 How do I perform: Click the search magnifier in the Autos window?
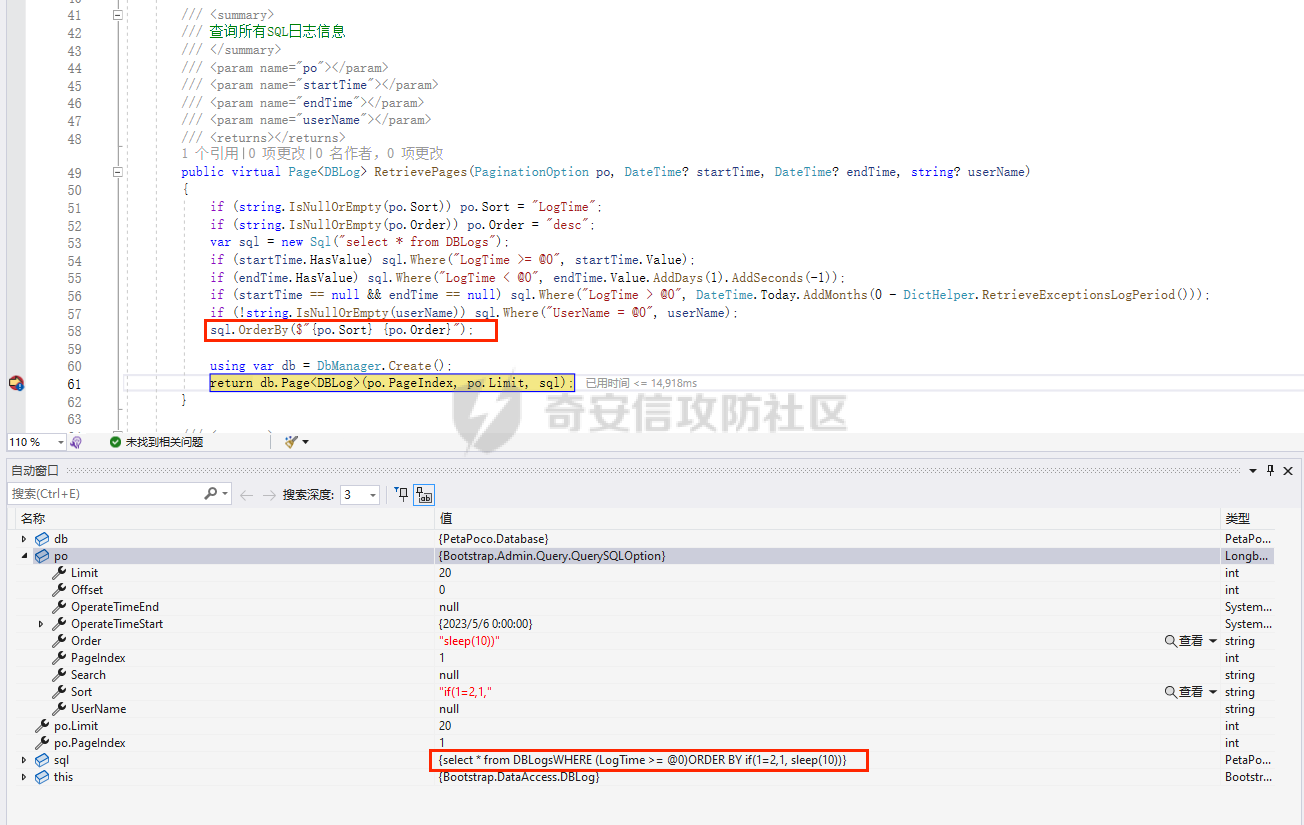tap(211, 494)
